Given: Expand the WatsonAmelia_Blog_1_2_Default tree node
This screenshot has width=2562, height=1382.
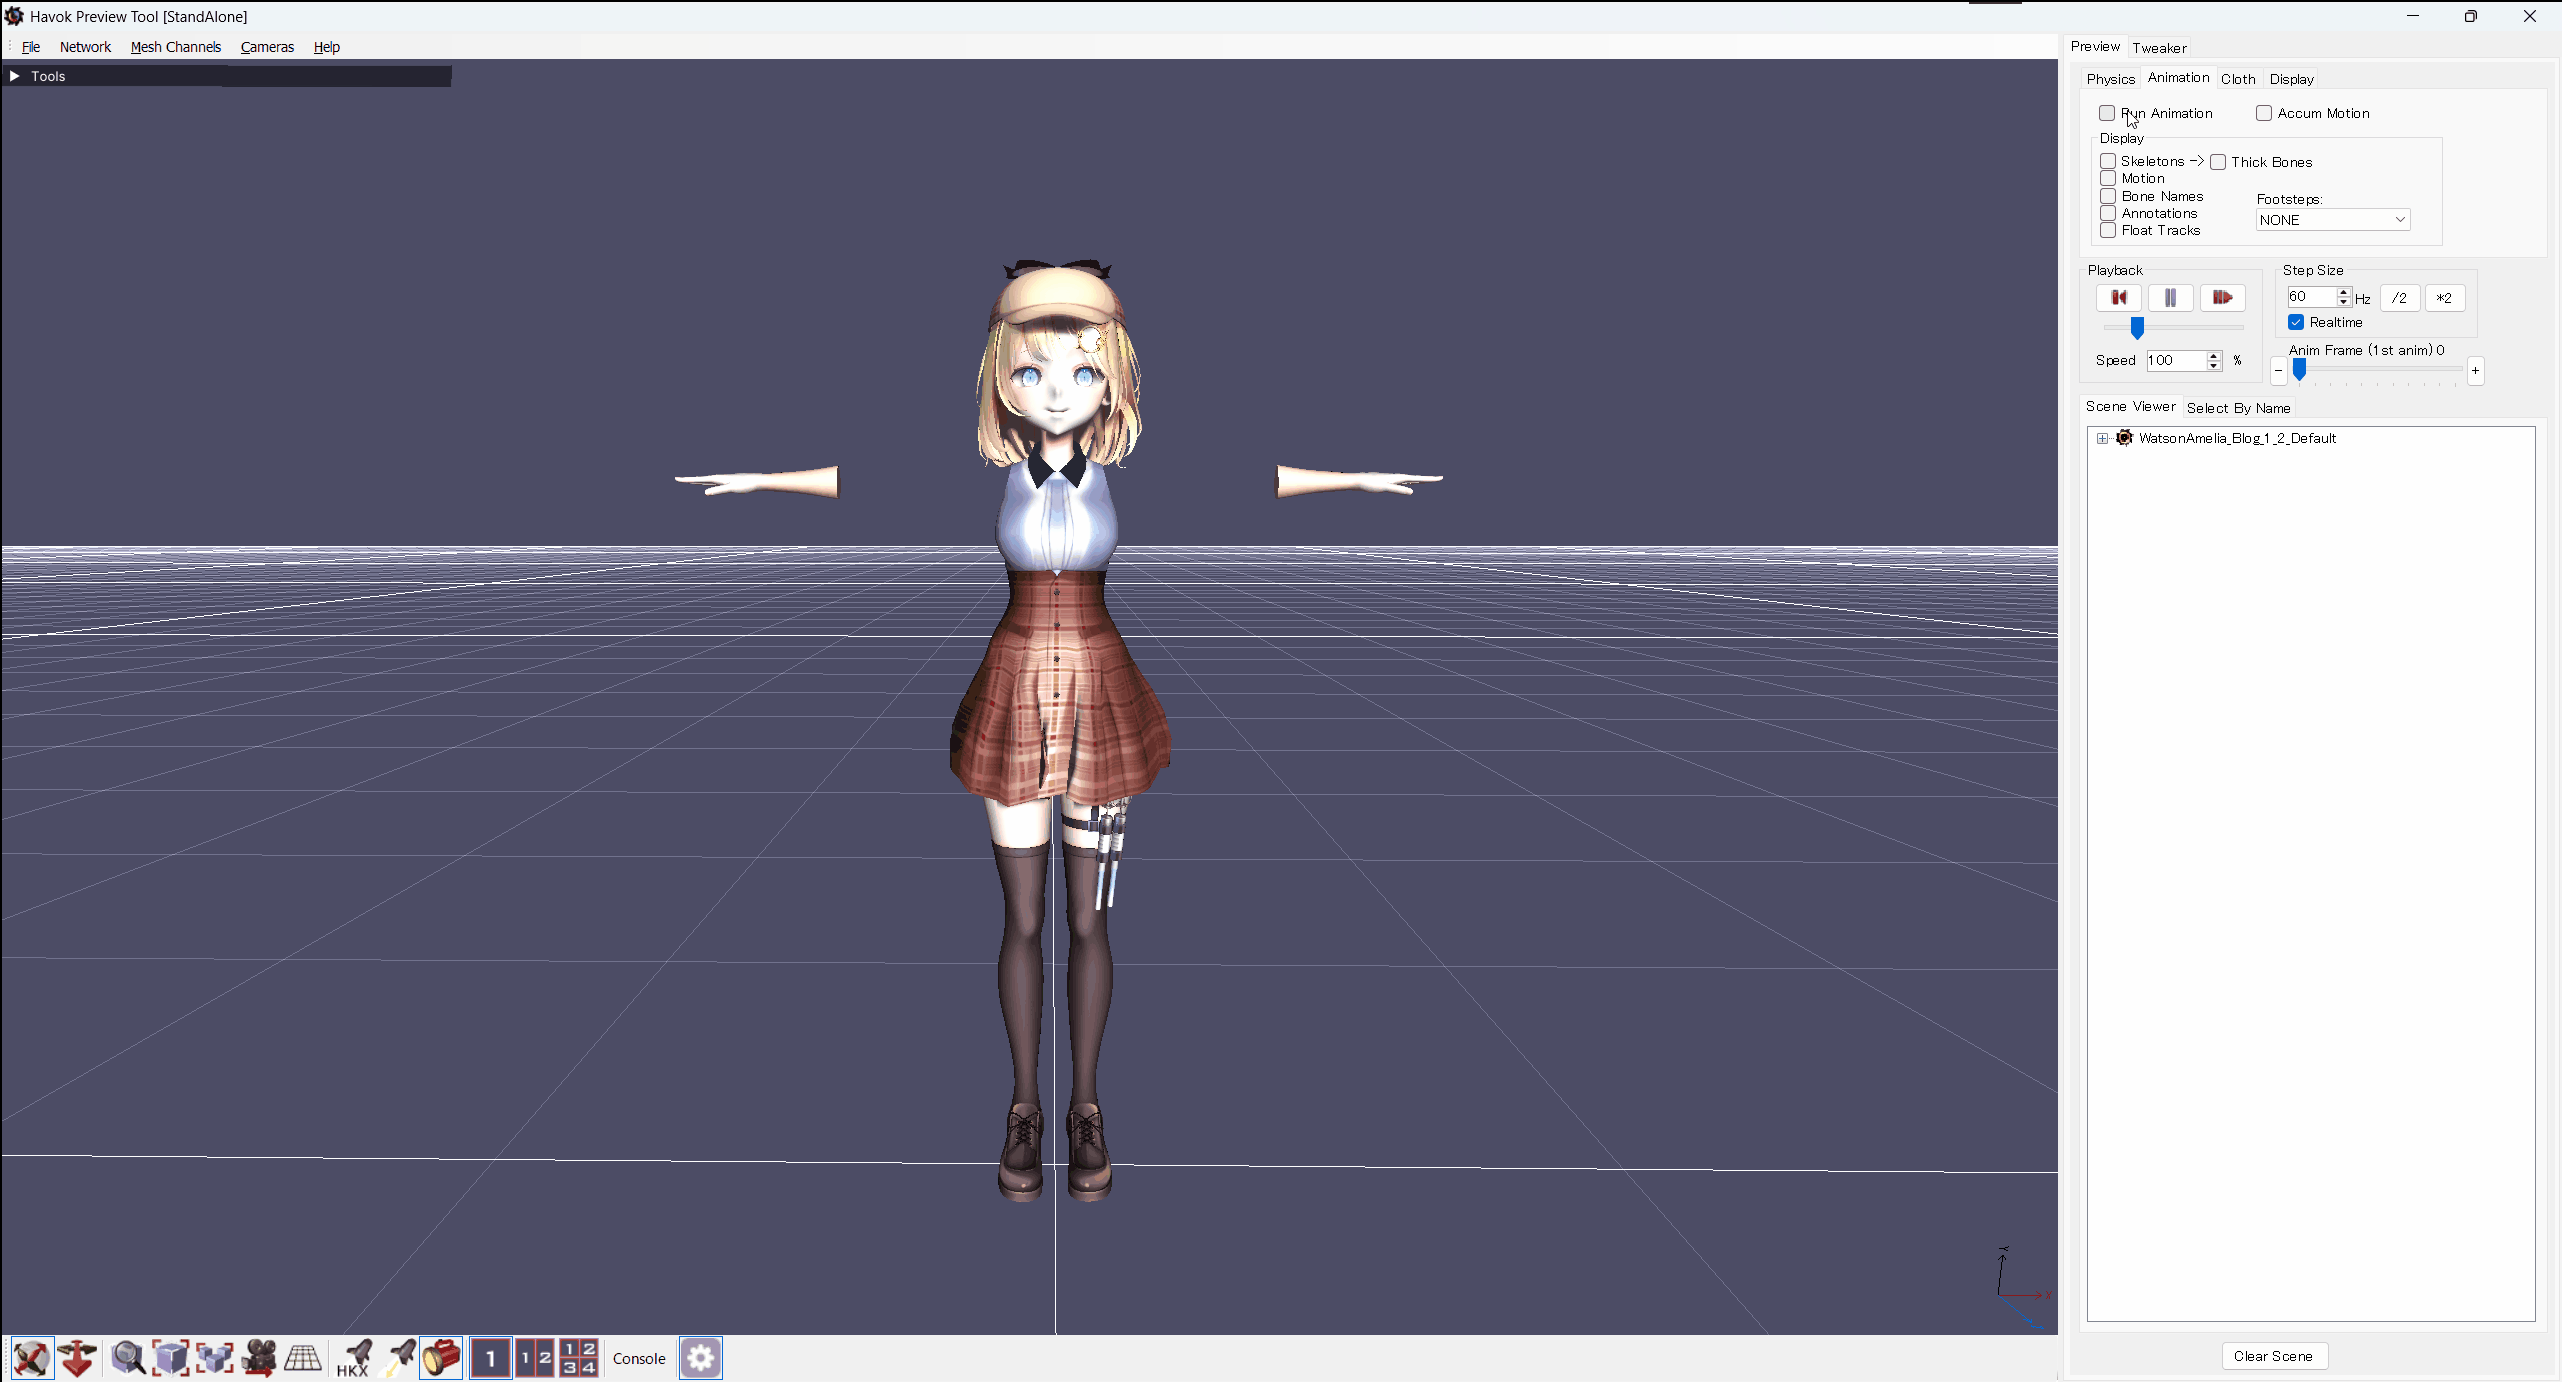Looking at the screenshot, I should (2102, 438).
